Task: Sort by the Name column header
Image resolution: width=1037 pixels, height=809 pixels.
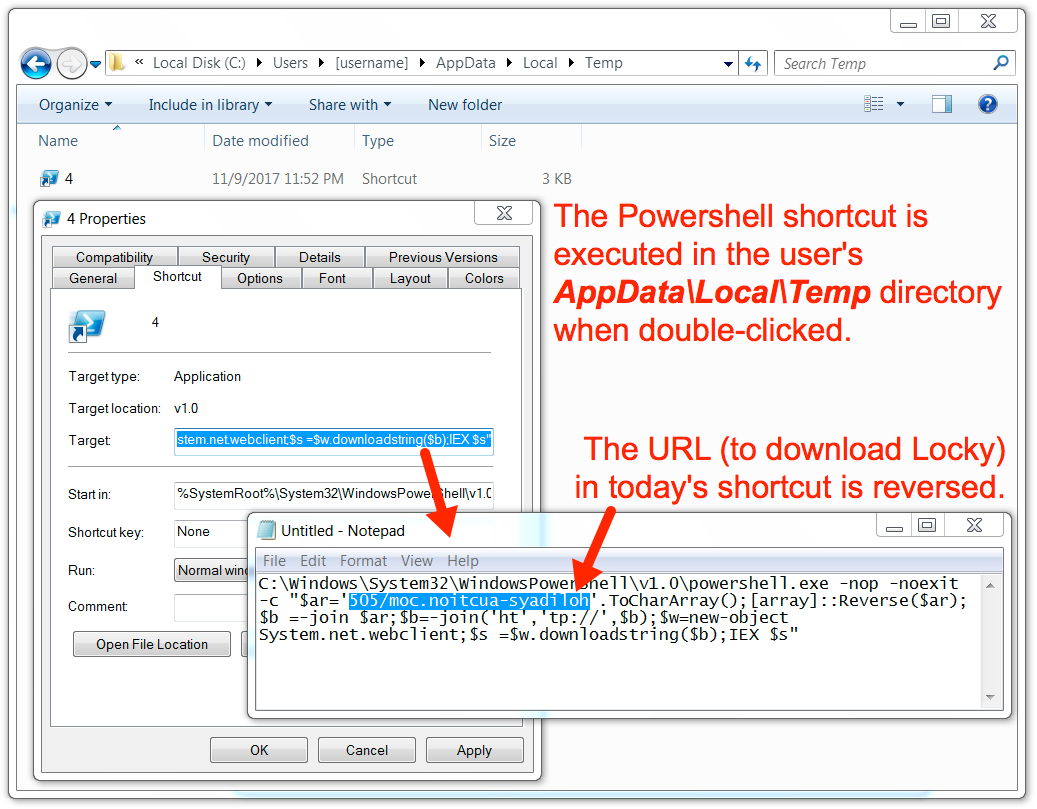Action: tap(58, 141)
